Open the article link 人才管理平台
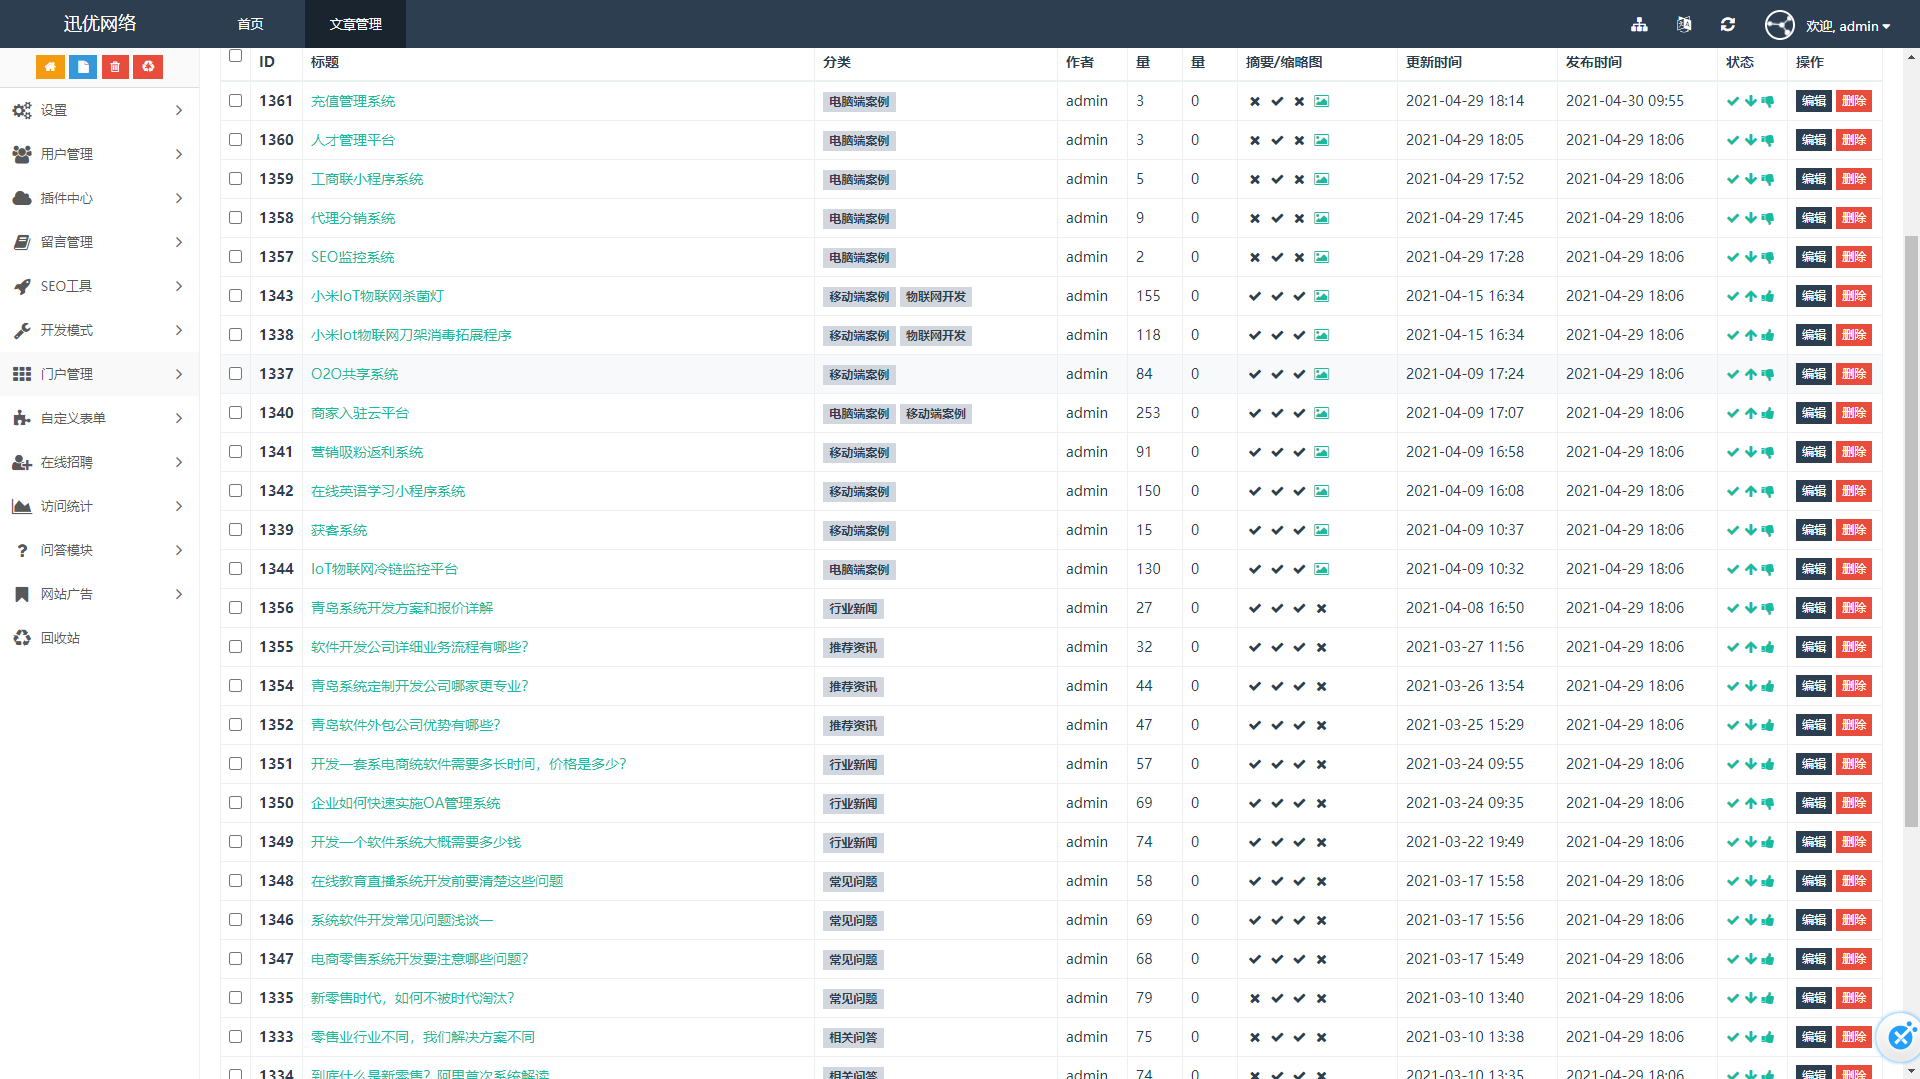This screenshot has width=1920, height=1079. point(352,140)
